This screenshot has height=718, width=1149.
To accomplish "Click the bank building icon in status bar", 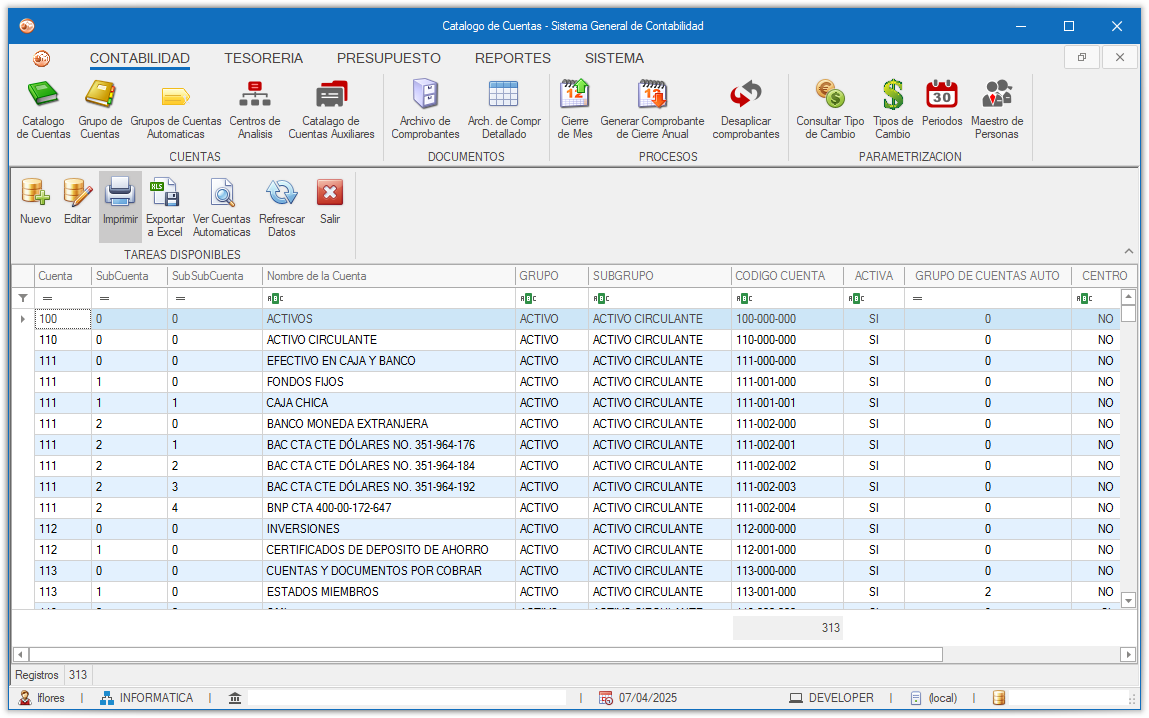I will [x=234, y=698].
